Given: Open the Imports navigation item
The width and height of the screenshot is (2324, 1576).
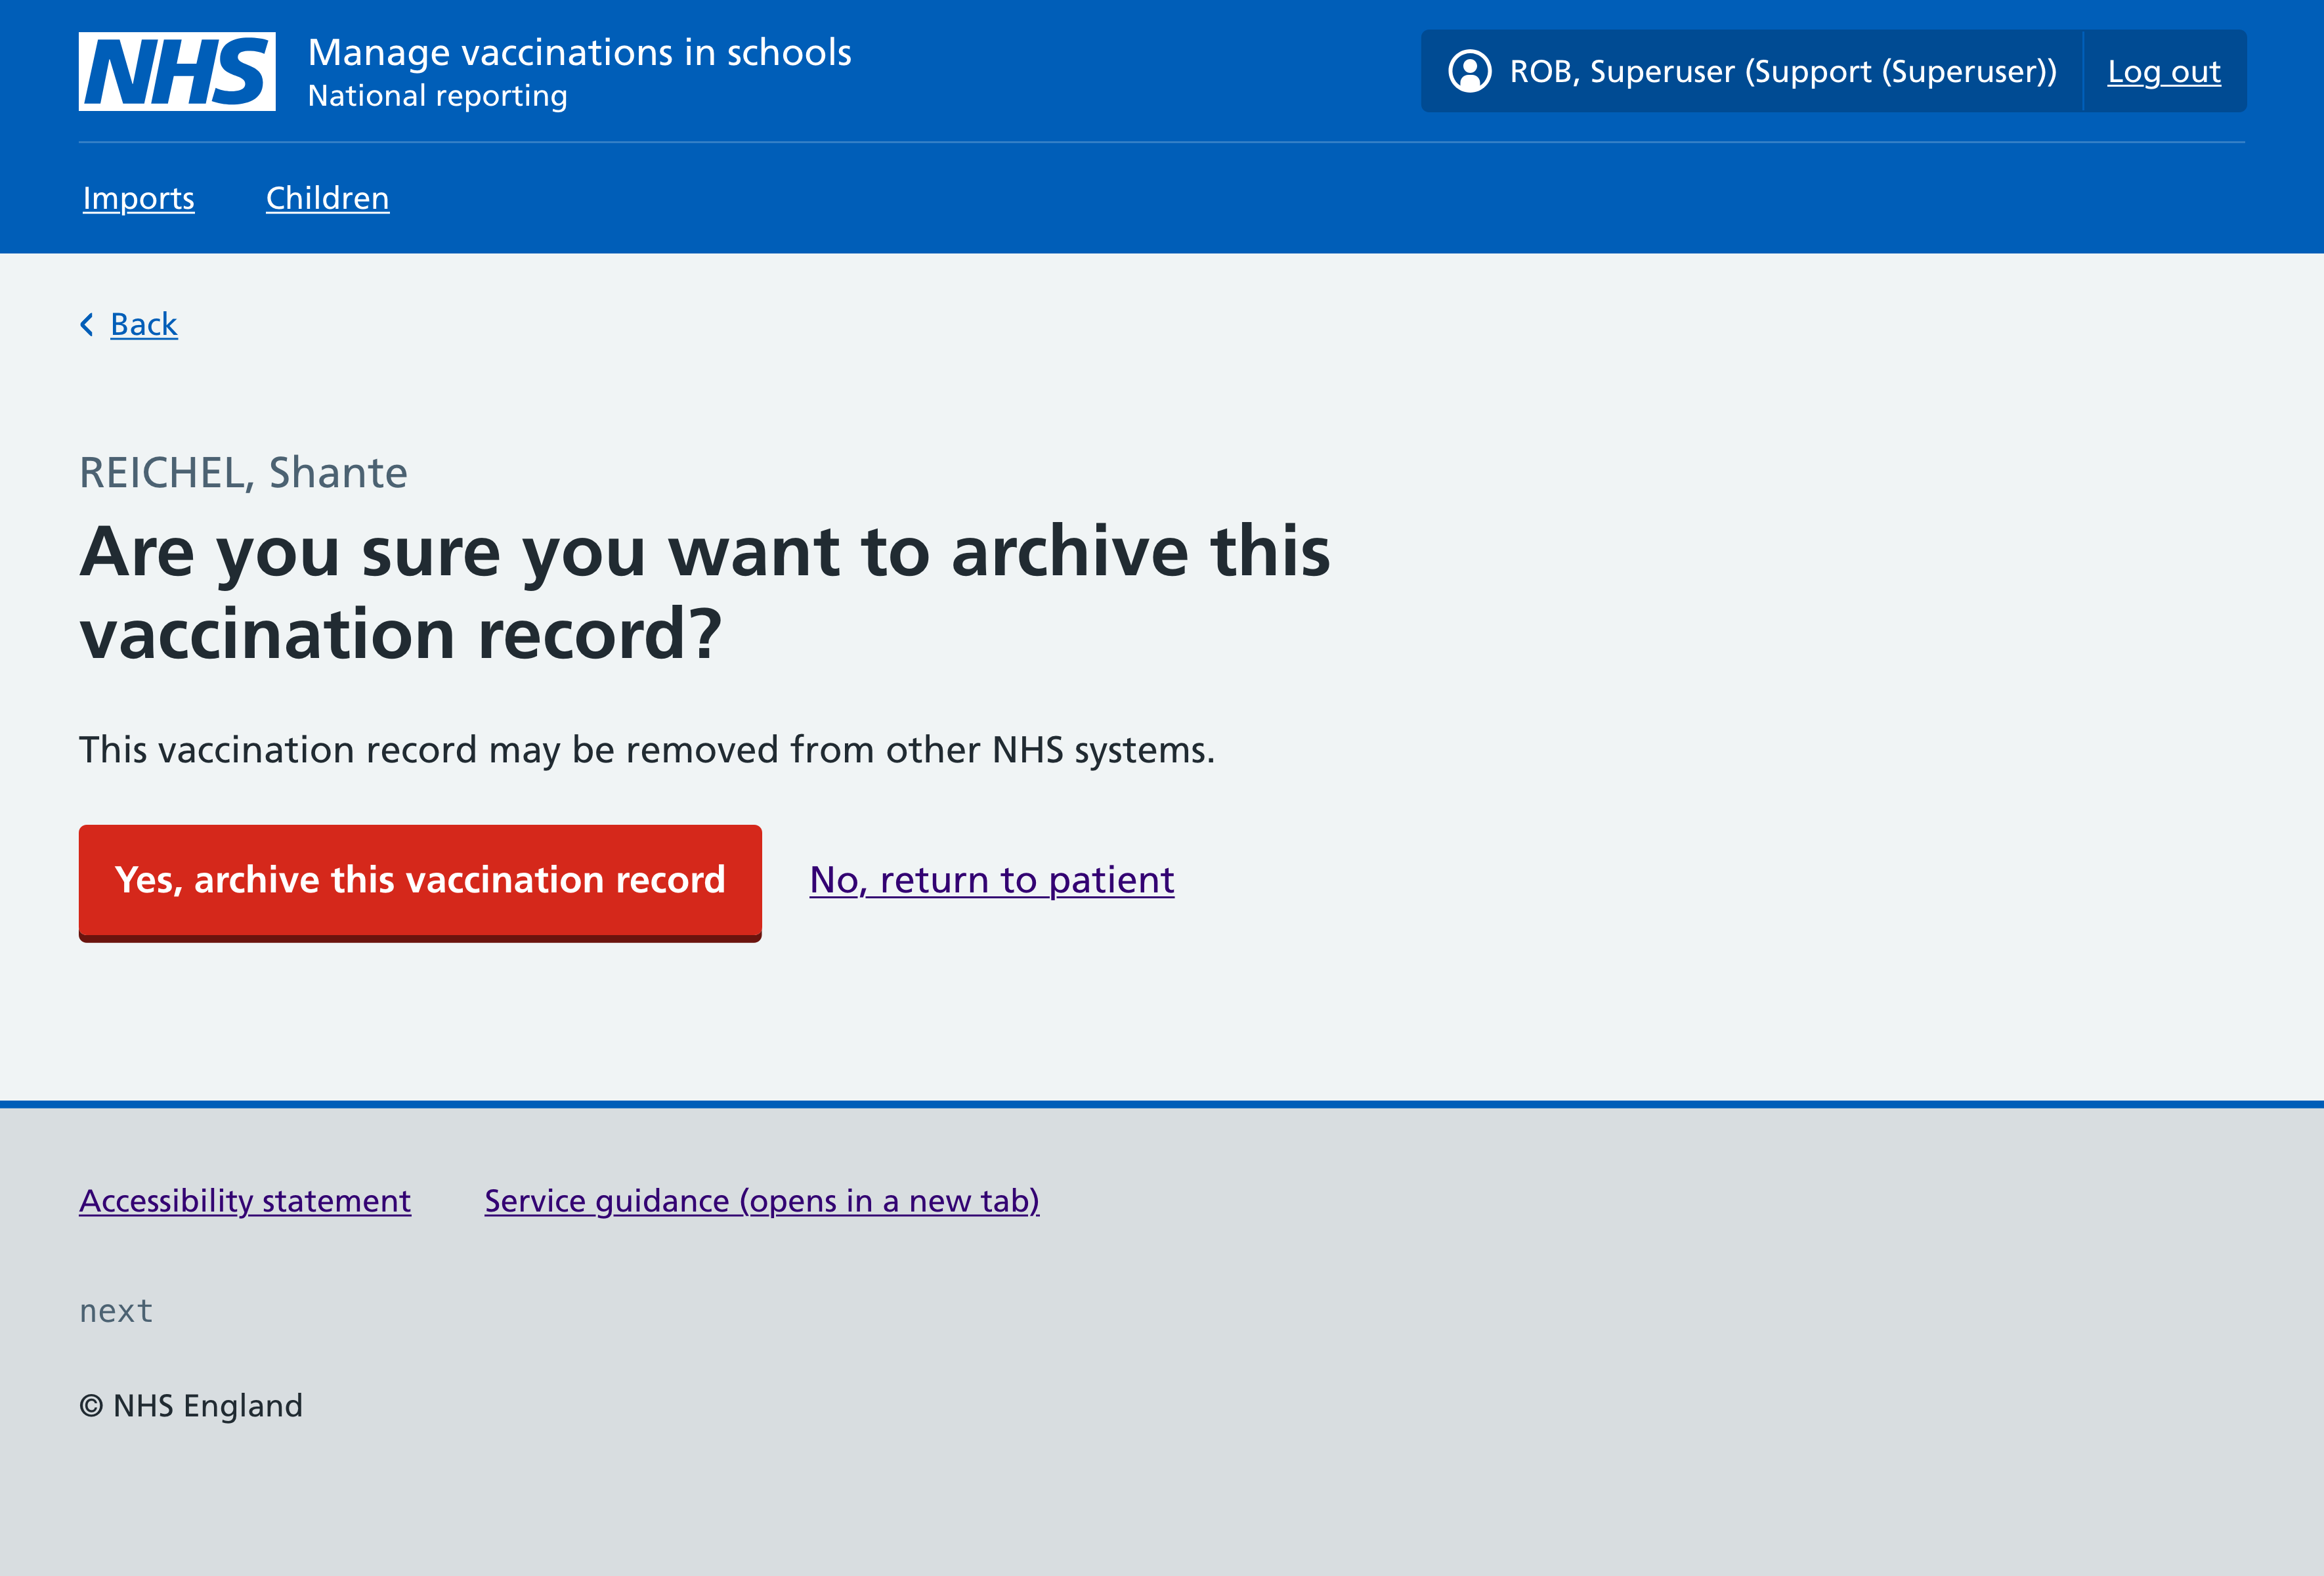Looking at the screenshot, I should click(139, 198).
